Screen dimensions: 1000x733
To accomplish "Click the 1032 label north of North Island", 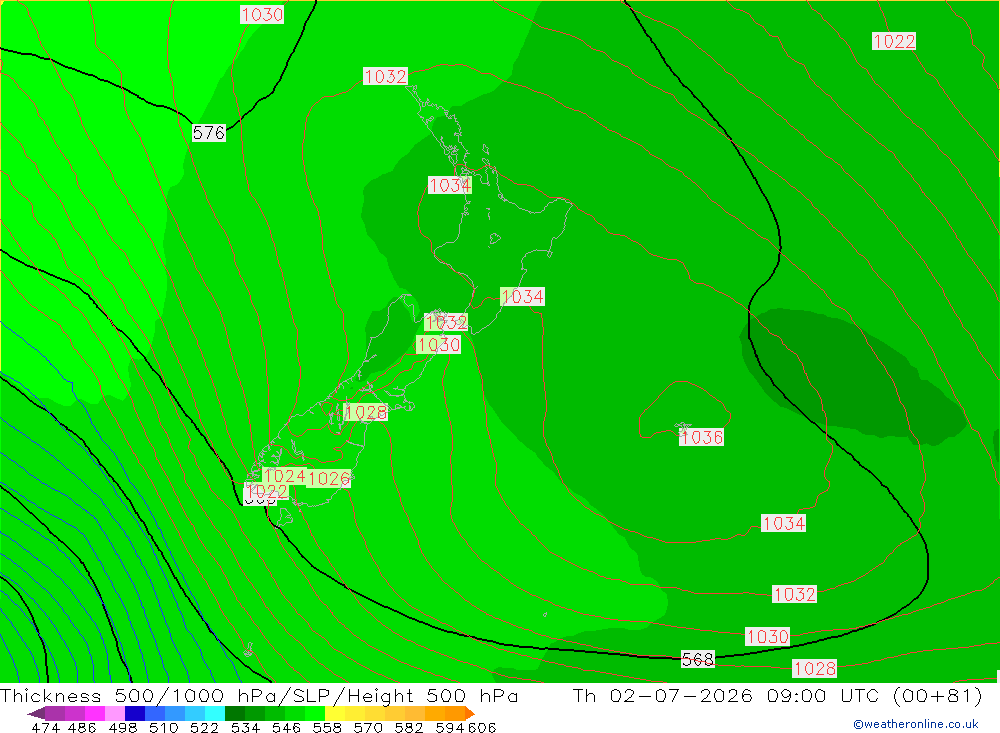I will [x=385, y=76].
